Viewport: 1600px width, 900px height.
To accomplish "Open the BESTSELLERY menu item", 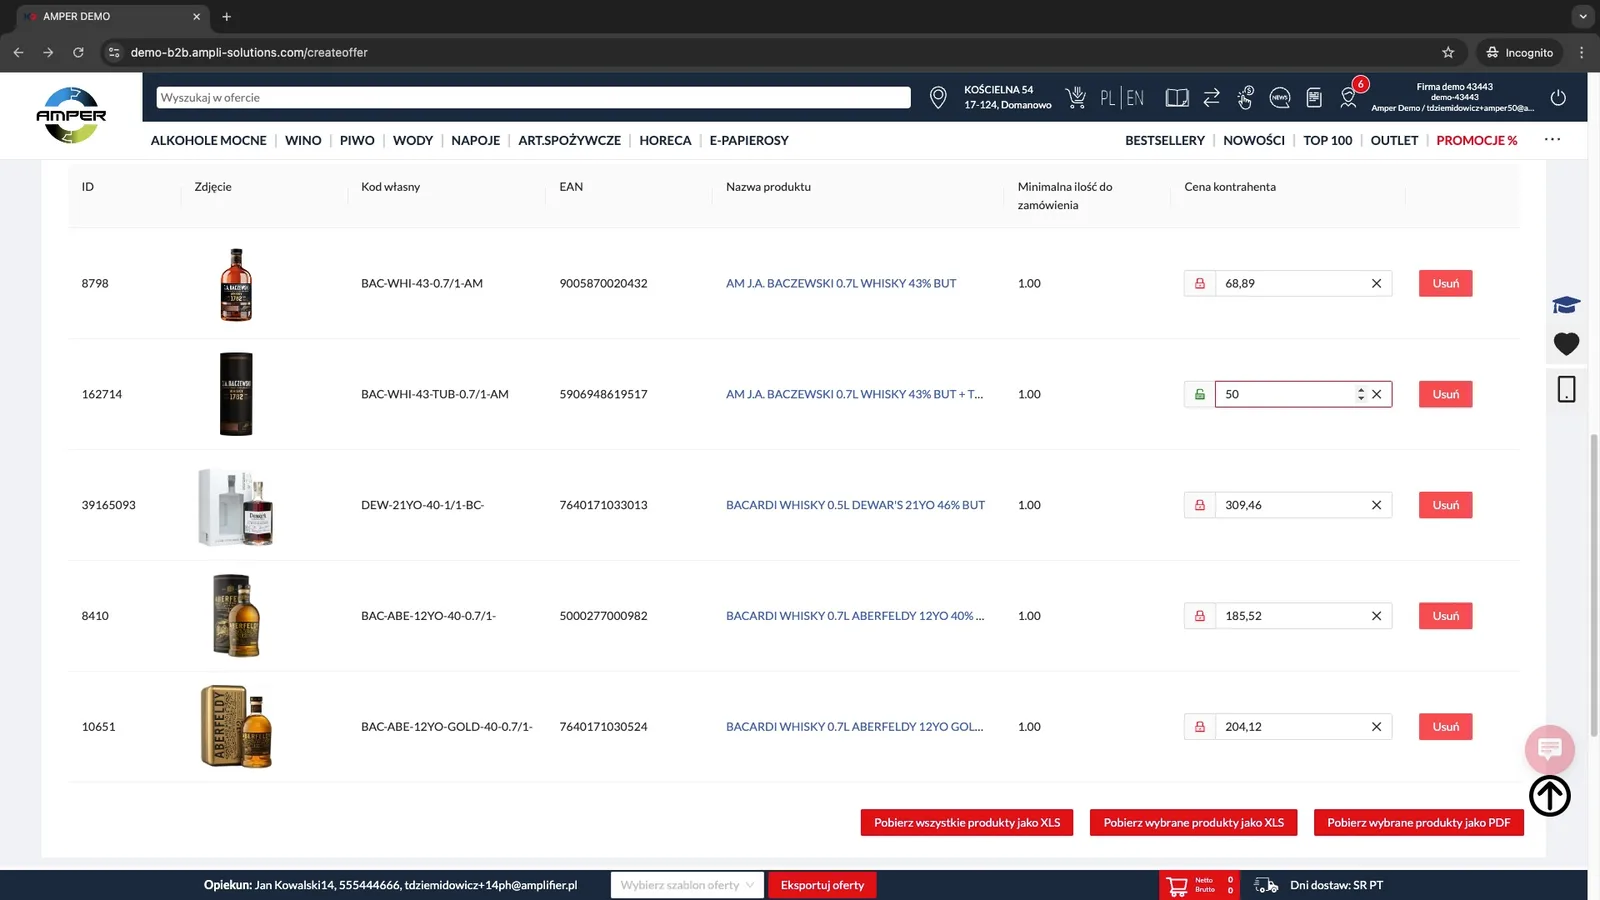I will [x=1165, y=141].
